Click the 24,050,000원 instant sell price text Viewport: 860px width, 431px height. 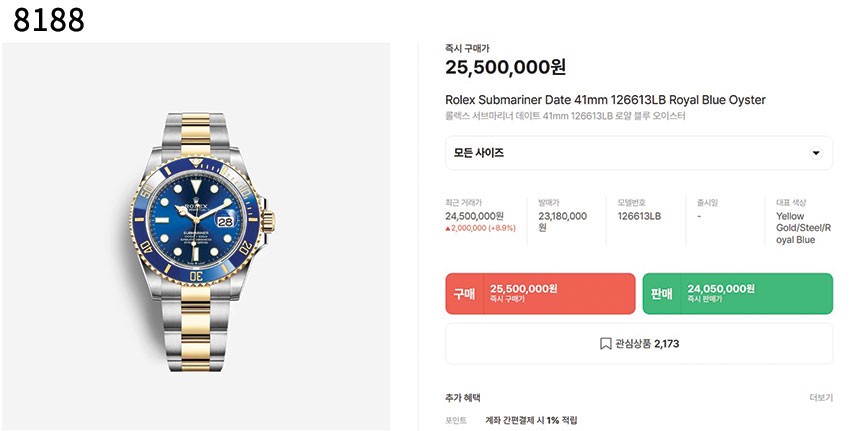tap(721, 288)
